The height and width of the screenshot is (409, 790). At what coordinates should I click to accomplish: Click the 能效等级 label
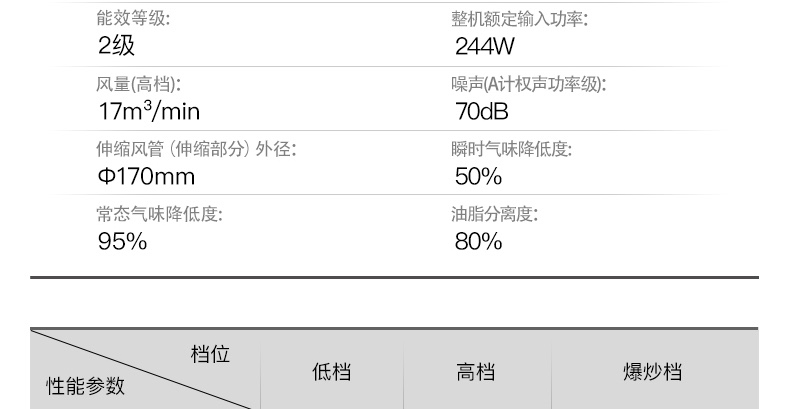133,19
